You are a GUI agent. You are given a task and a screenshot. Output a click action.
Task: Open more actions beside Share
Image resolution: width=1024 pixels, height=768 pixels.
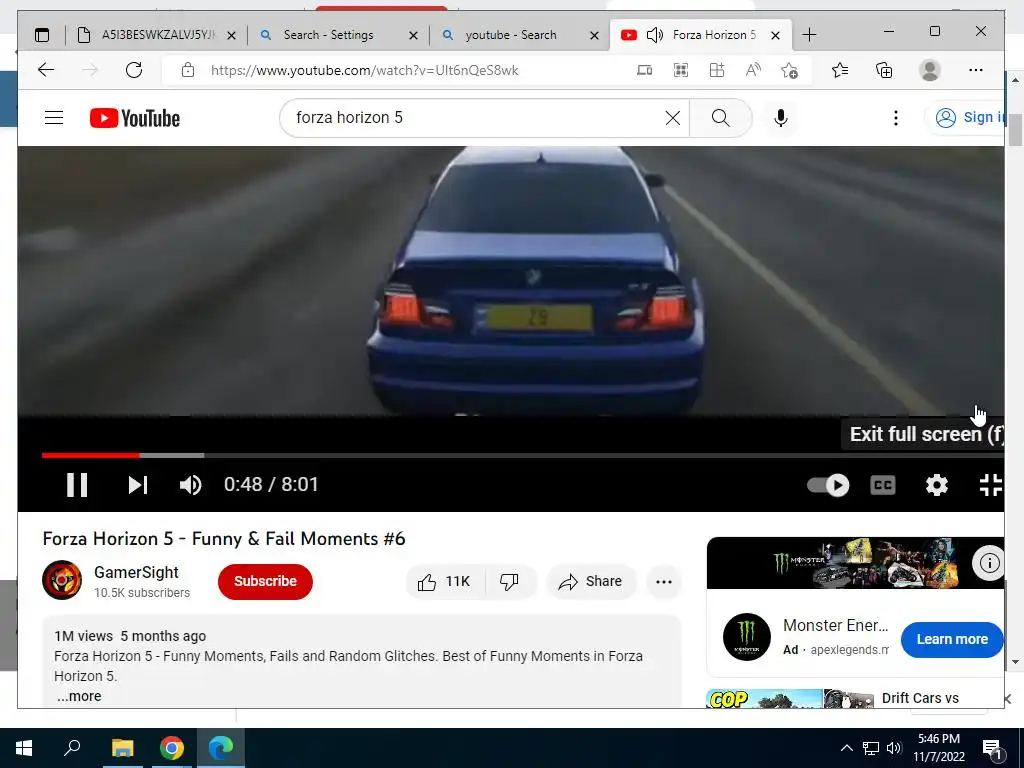pyautogui.click(x=664, y=581)
